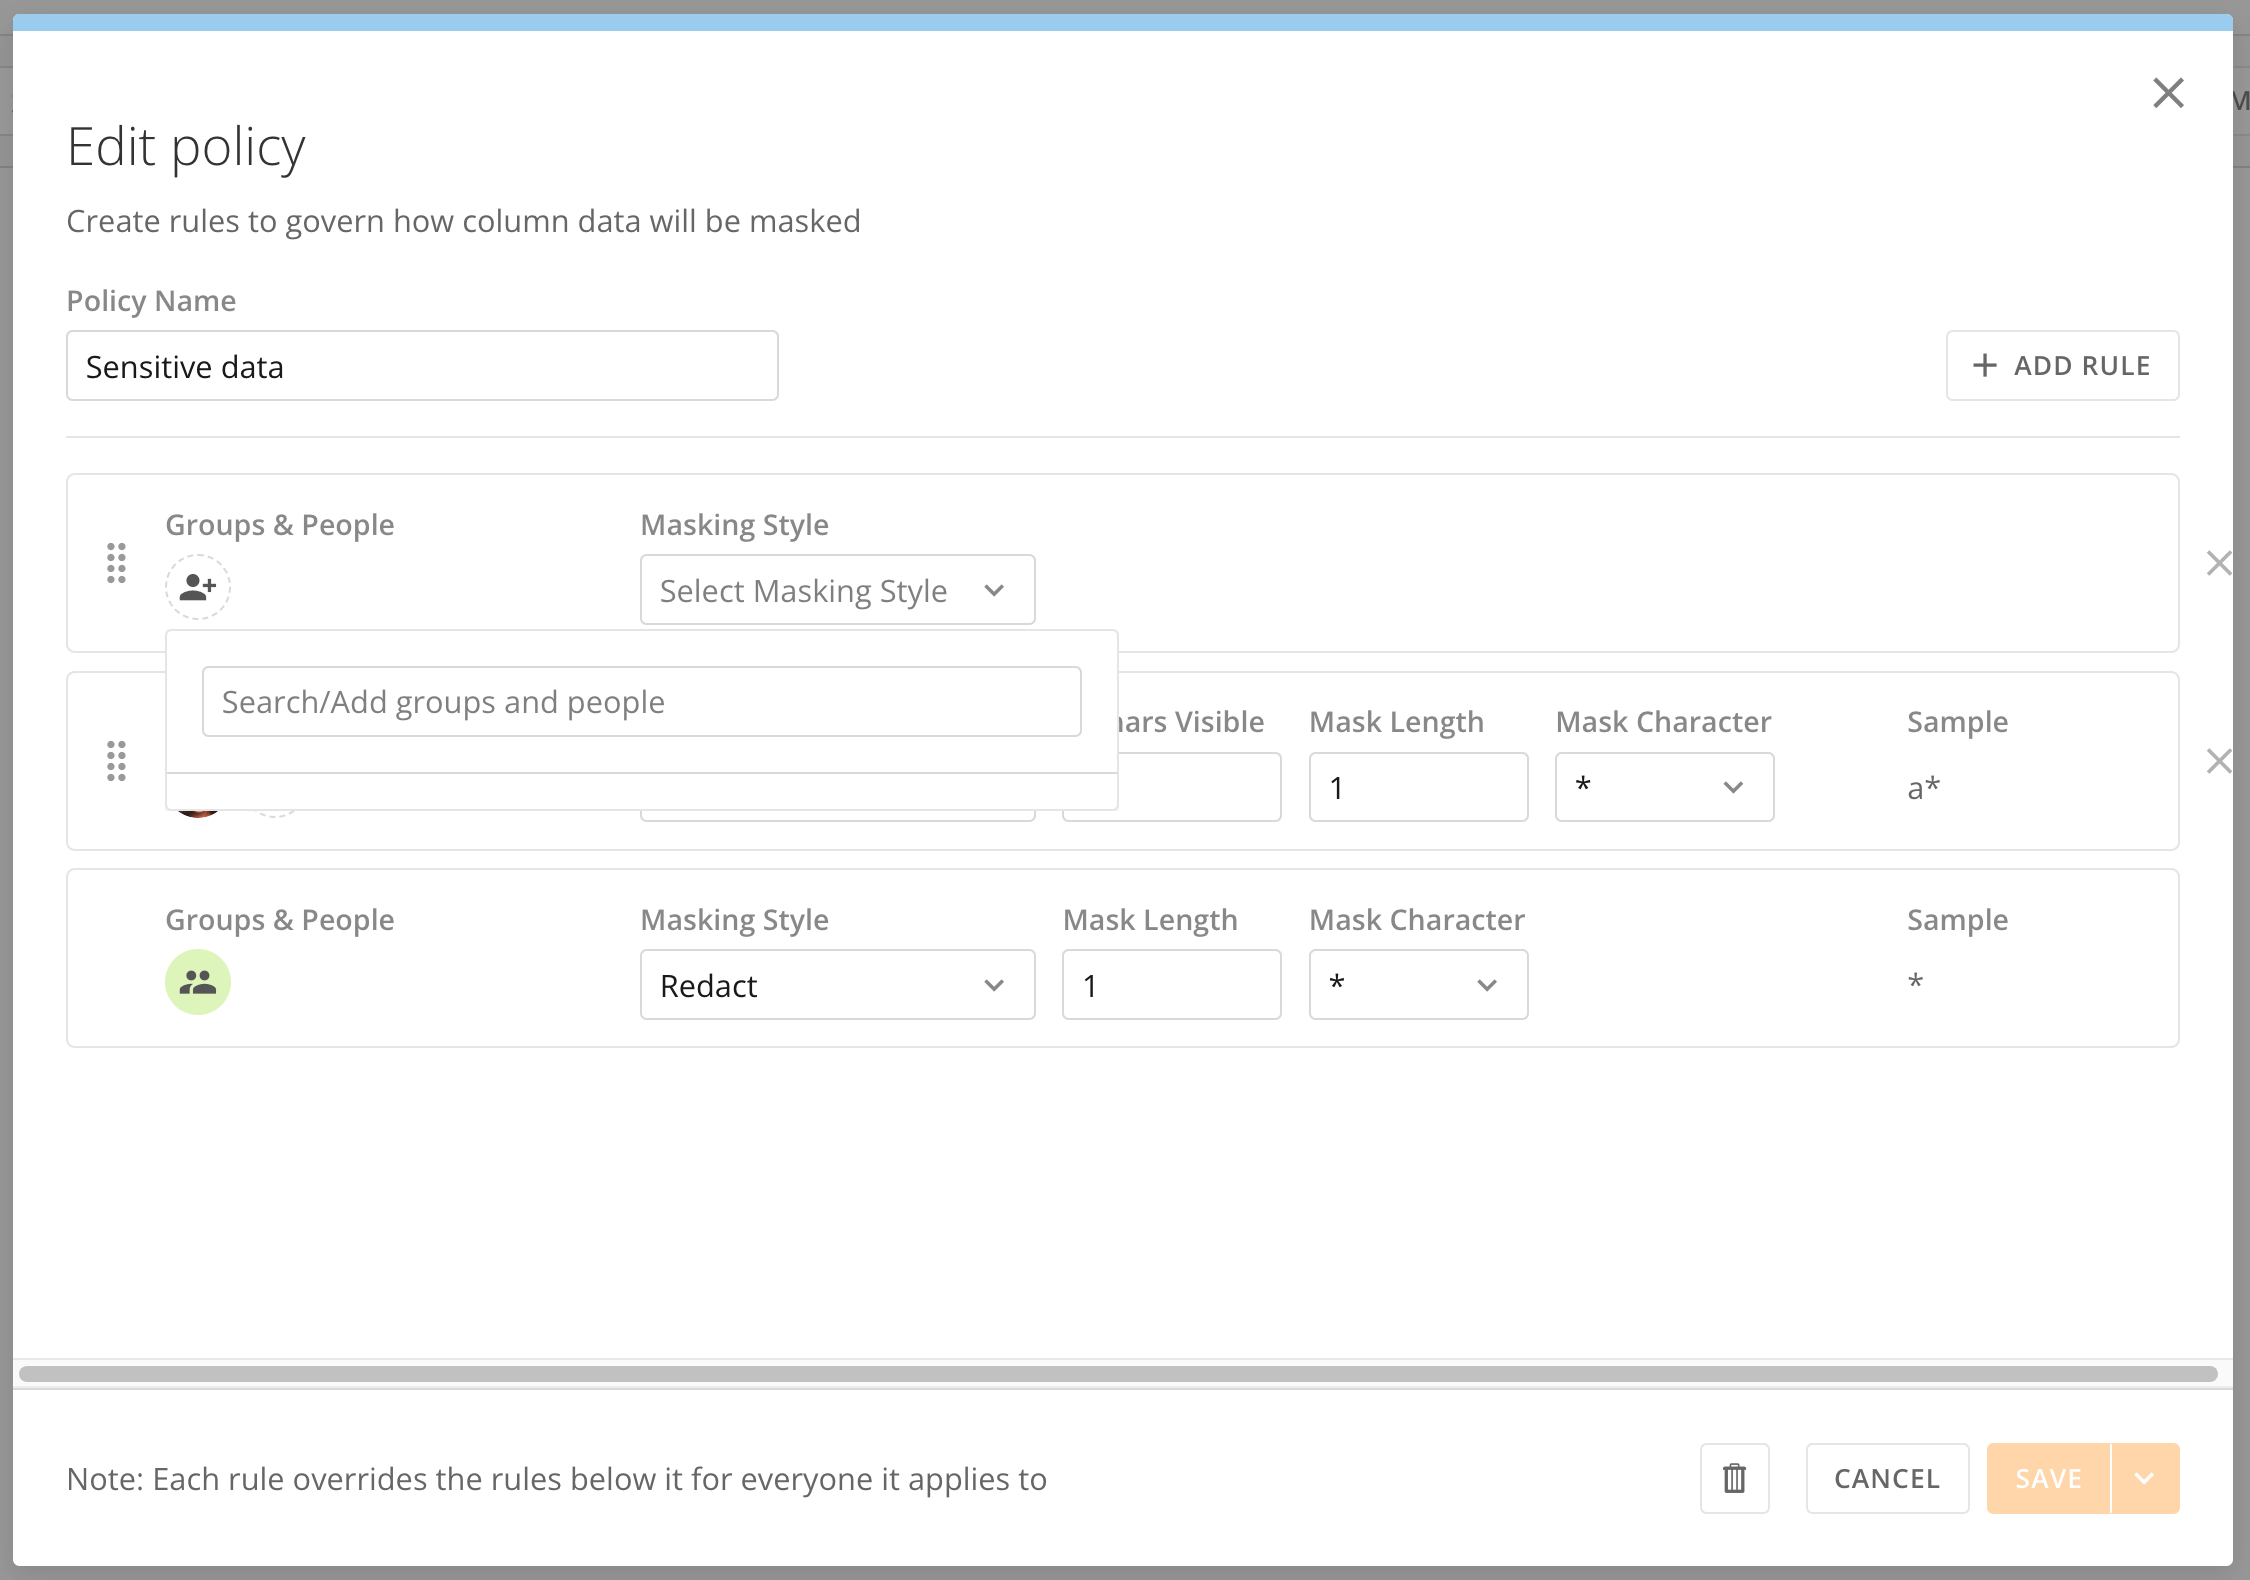Click the ADD RULE button
Screen dimensions: 2250x1580
[x=2062, y=366]
